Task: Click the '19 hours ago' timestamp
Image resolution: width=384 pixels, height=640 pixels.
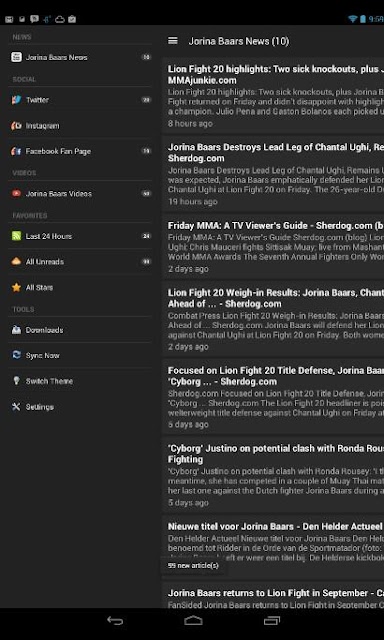Action: [193, 201]
